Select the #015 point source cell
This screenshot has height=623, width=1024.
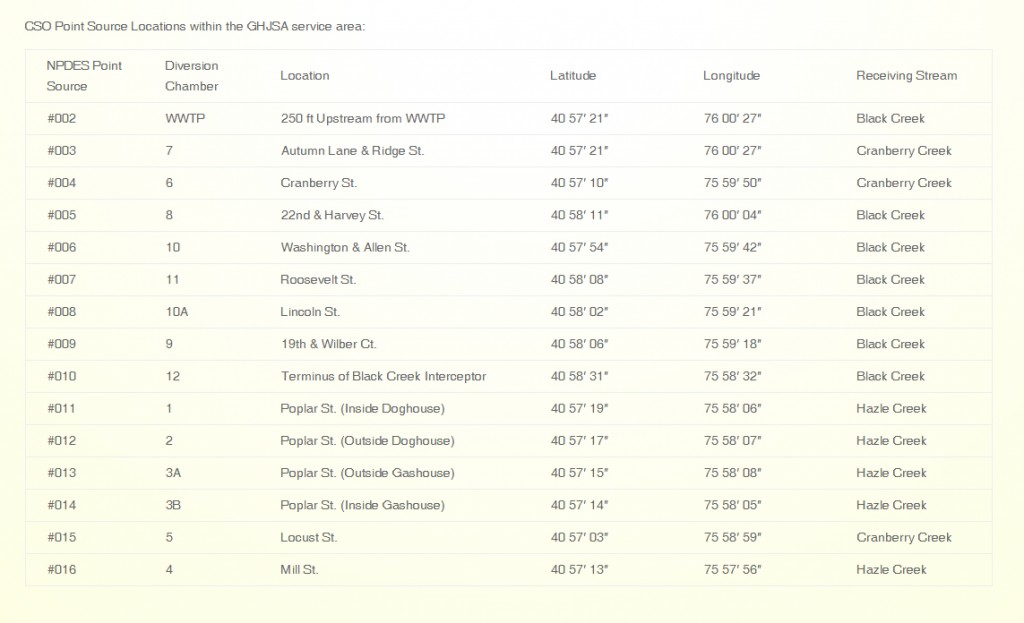click(x=62, y=537)
